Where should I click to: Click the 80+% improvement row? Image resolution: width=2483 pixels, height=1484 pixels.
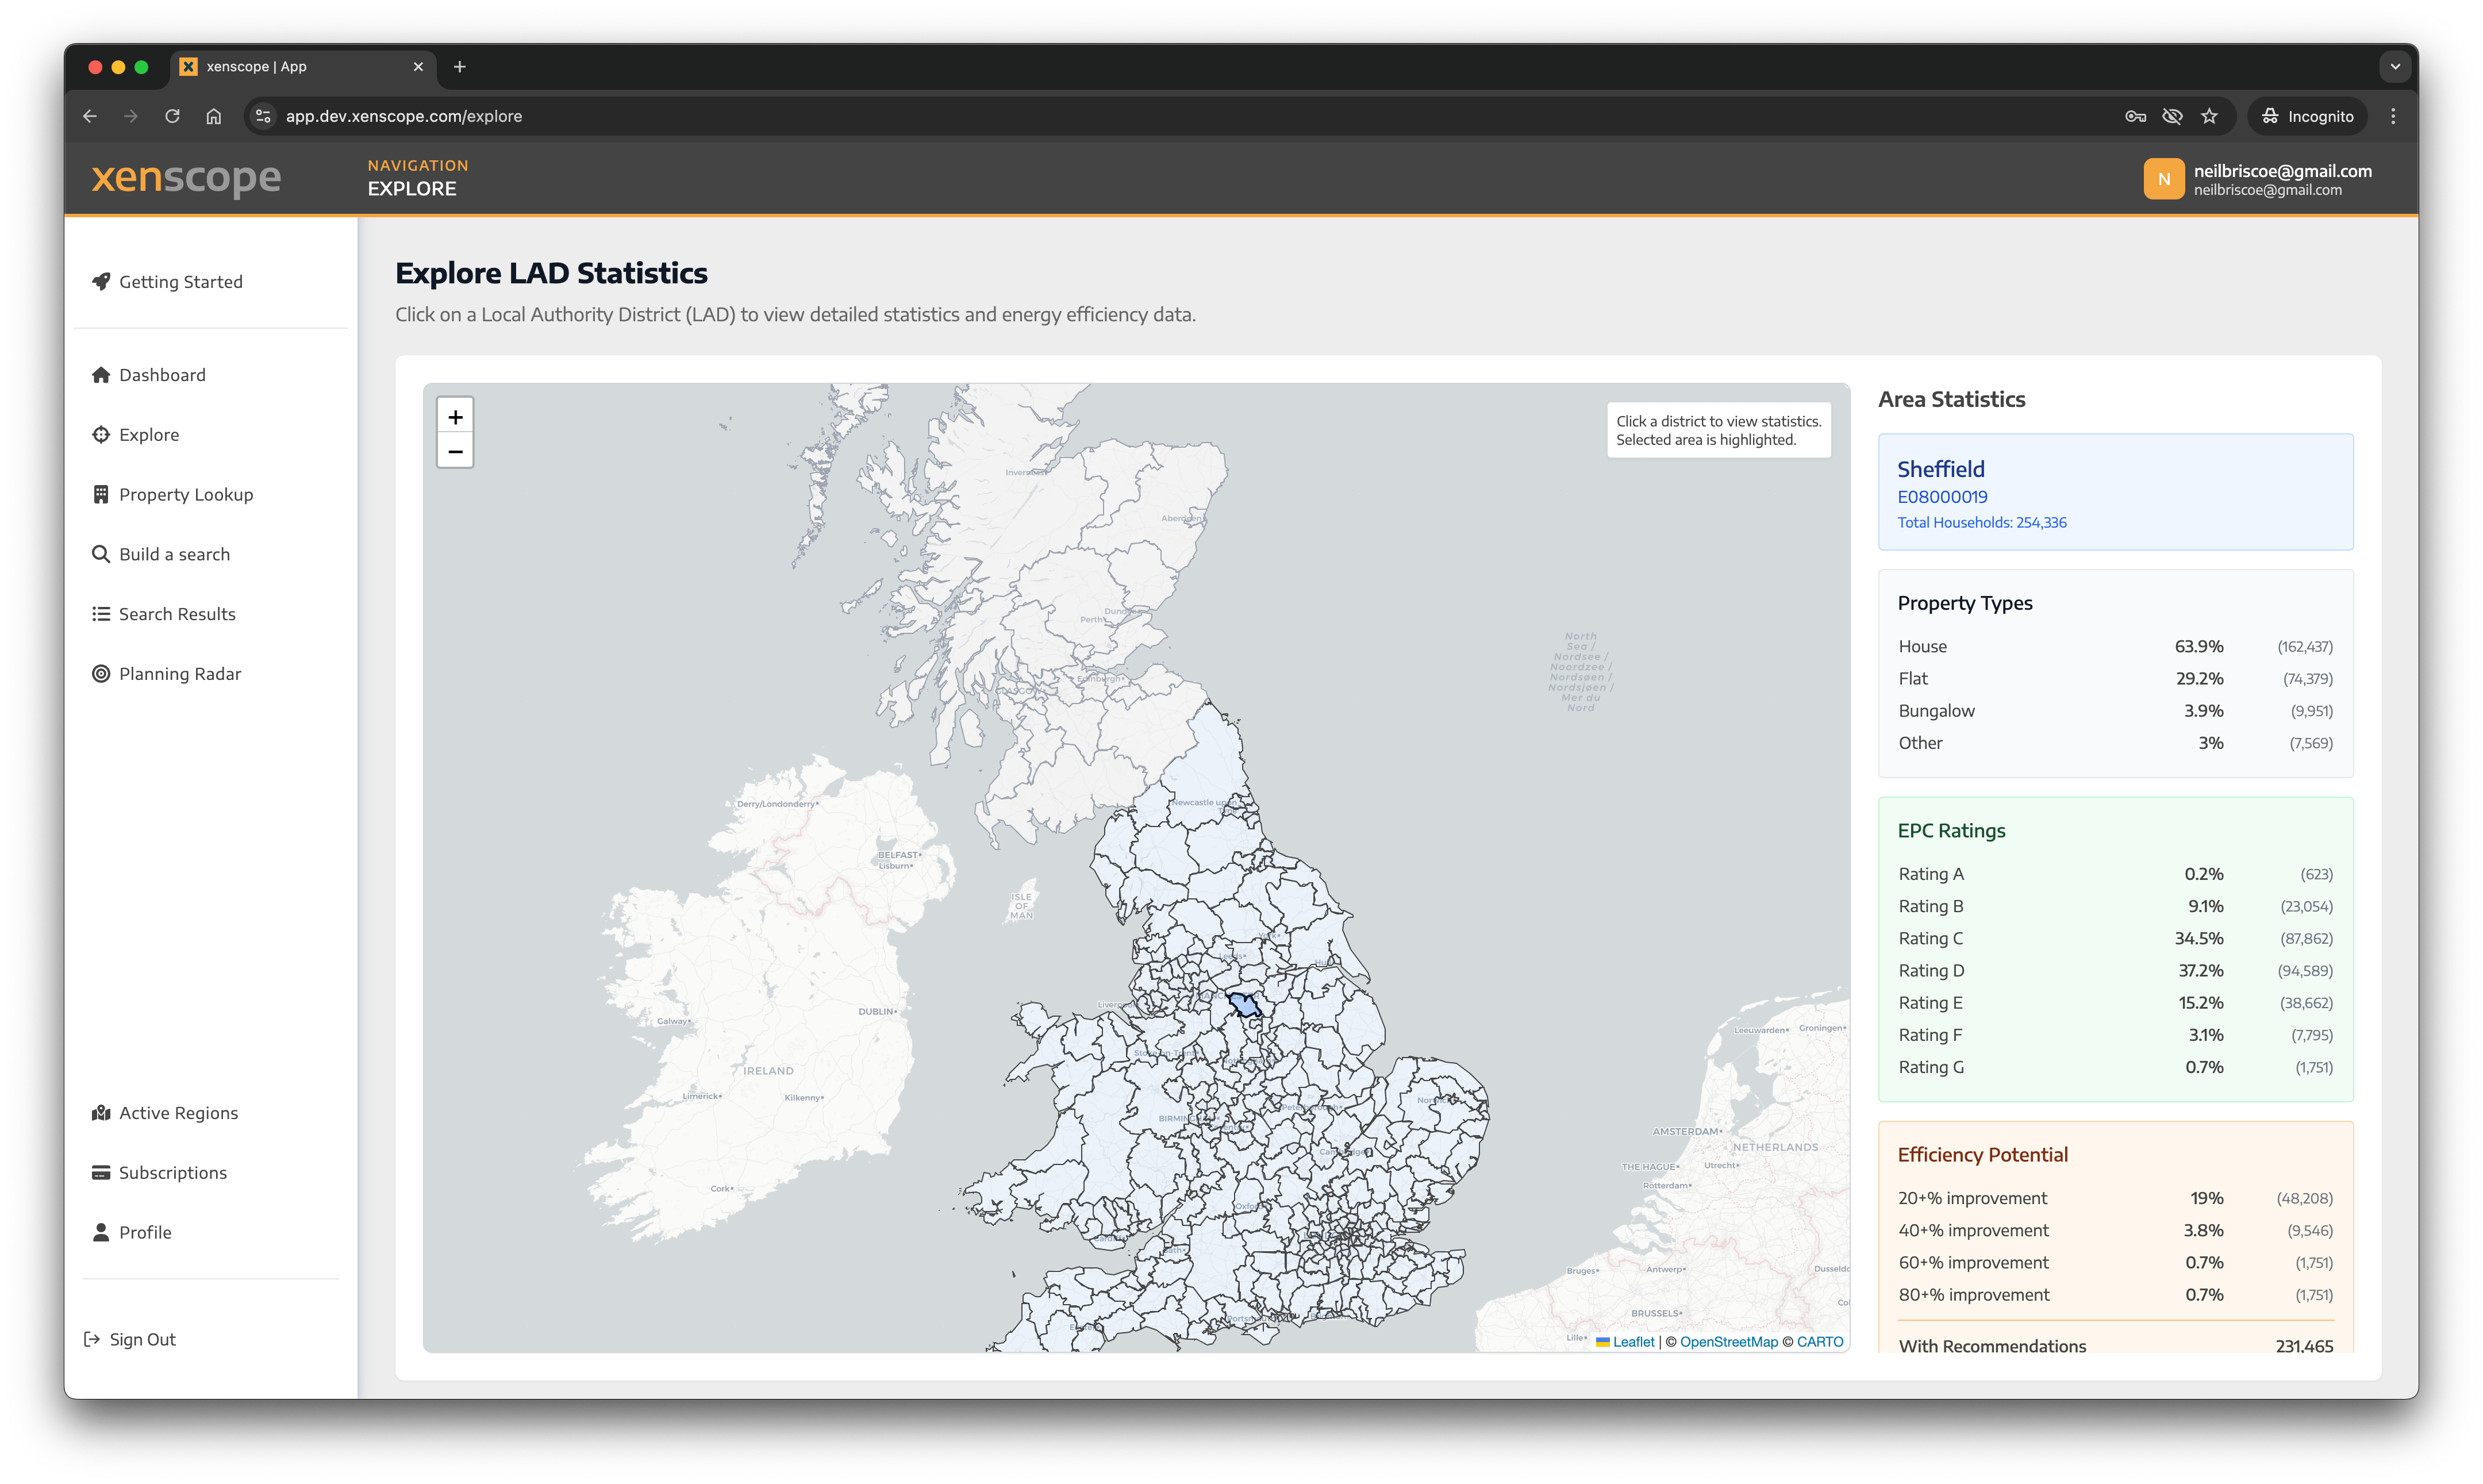(2115, 1295)
